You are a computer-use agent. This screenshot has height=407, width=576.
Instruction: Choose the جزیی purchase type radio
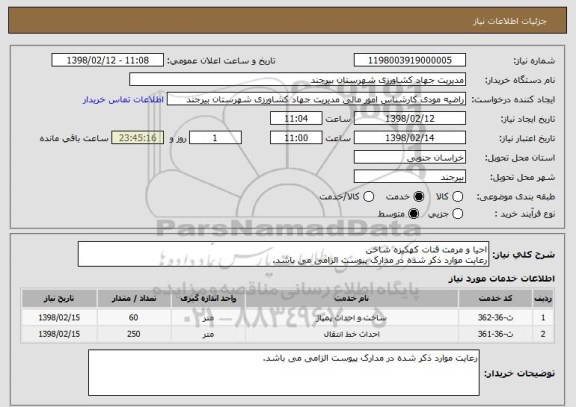[x=457, y=214]
